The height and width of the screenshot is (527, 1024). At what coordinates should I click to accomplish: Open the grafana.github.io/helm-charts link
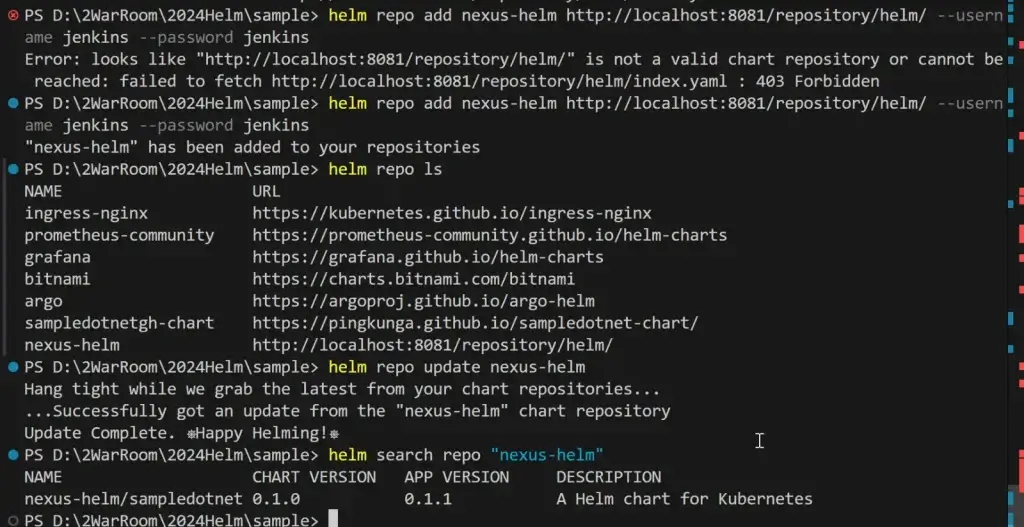428,257
